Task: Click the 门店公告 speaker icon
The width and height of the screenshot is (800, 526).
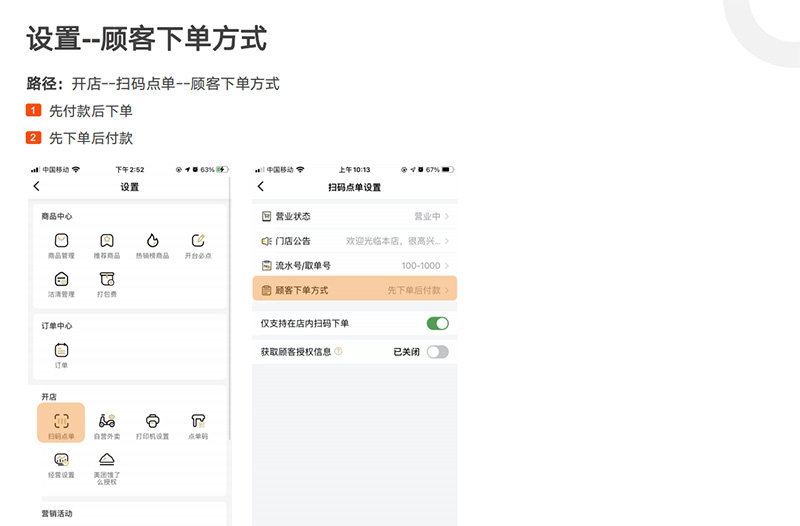Action: click(266, 241)
